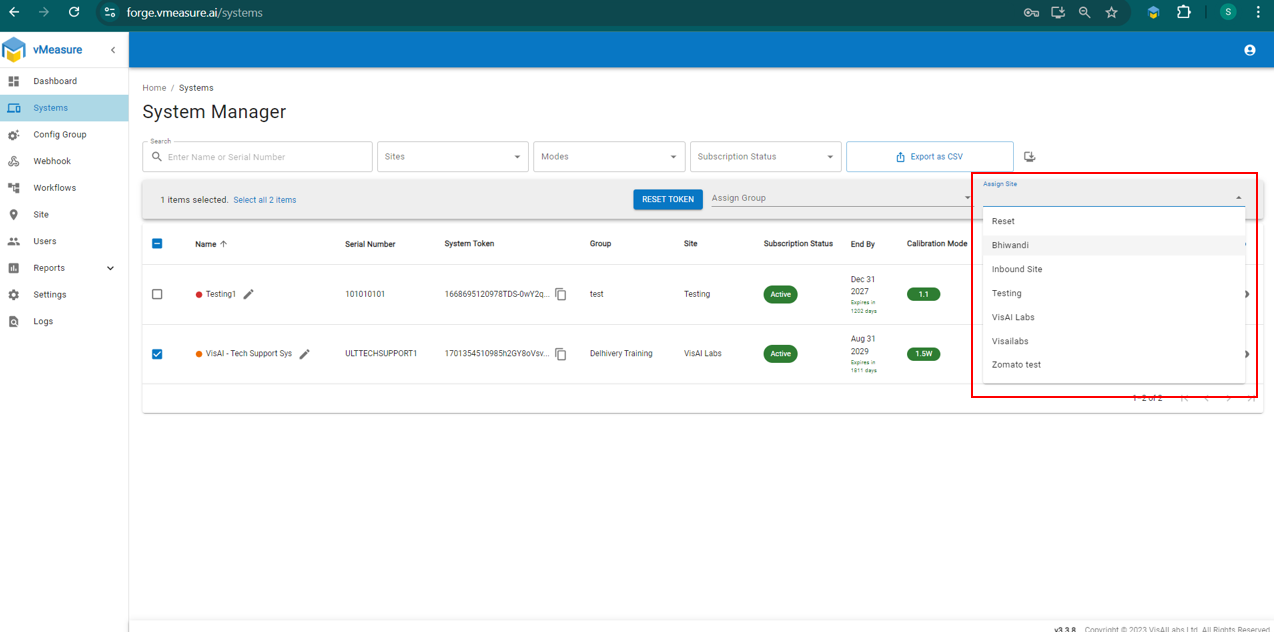The height and width of the screenshot is (632, 1274).
Task: Bookmark this page with the star icon
Action: pyautogui.click(x=1111, y=13)
